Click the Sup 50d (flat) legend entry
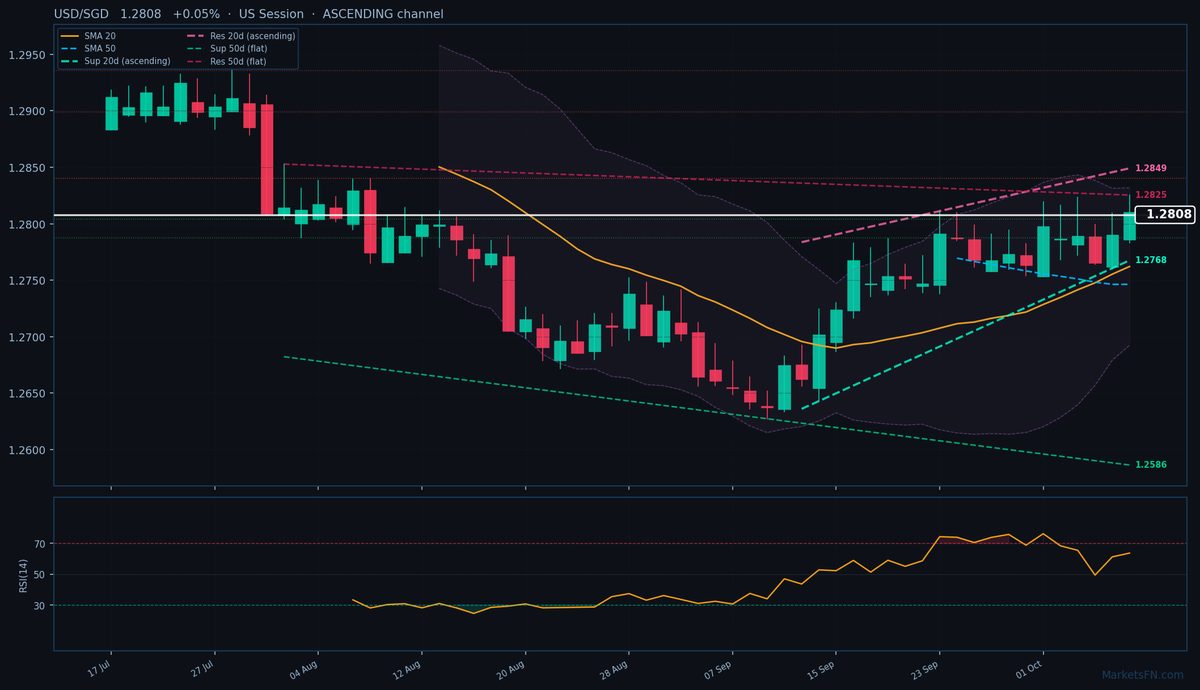 coord(226,48)
